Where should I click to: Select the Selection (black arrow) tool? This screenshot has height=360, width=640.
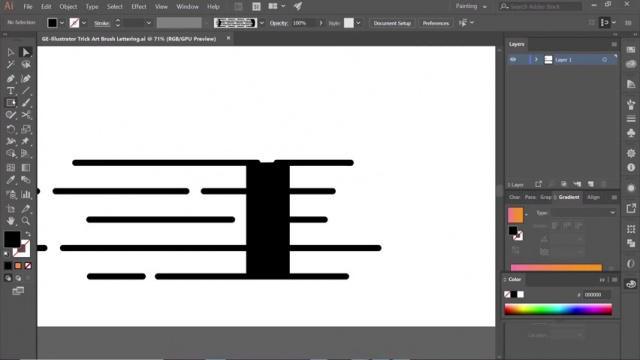tap(11, 52)
